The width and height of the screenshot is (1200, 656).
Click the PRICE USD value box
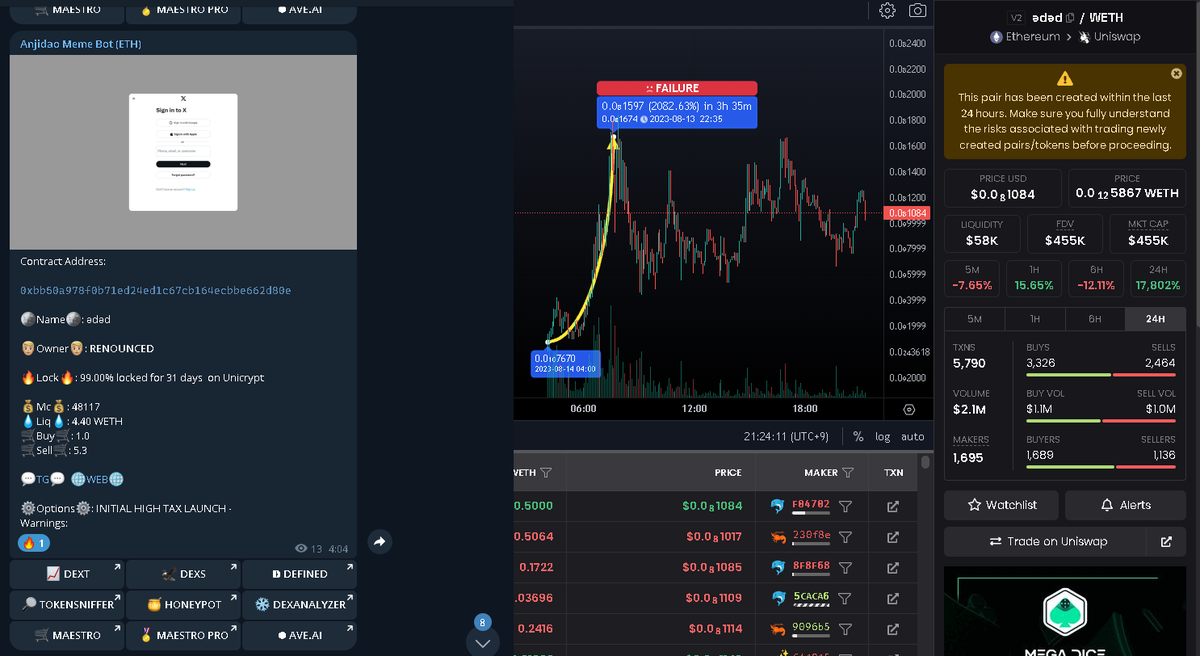[x=1003, y=187]
